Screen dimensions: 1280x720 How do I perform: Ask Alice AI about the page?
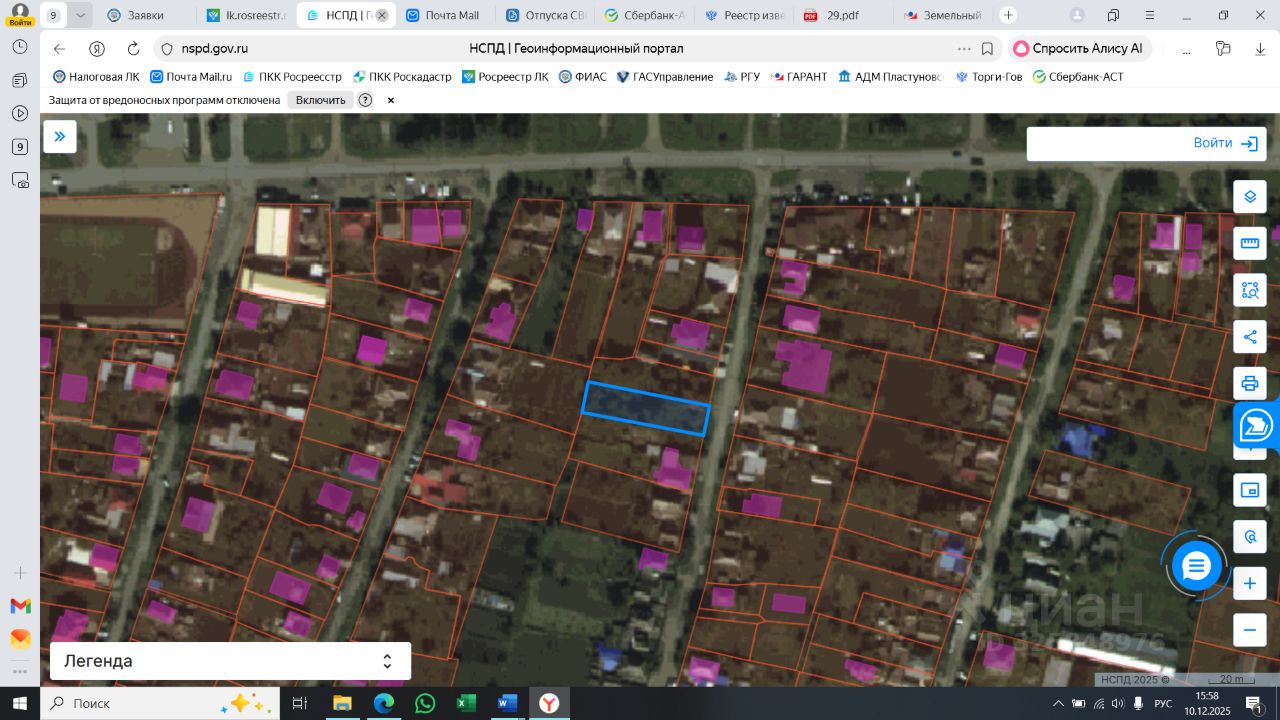pos(1080,49)
